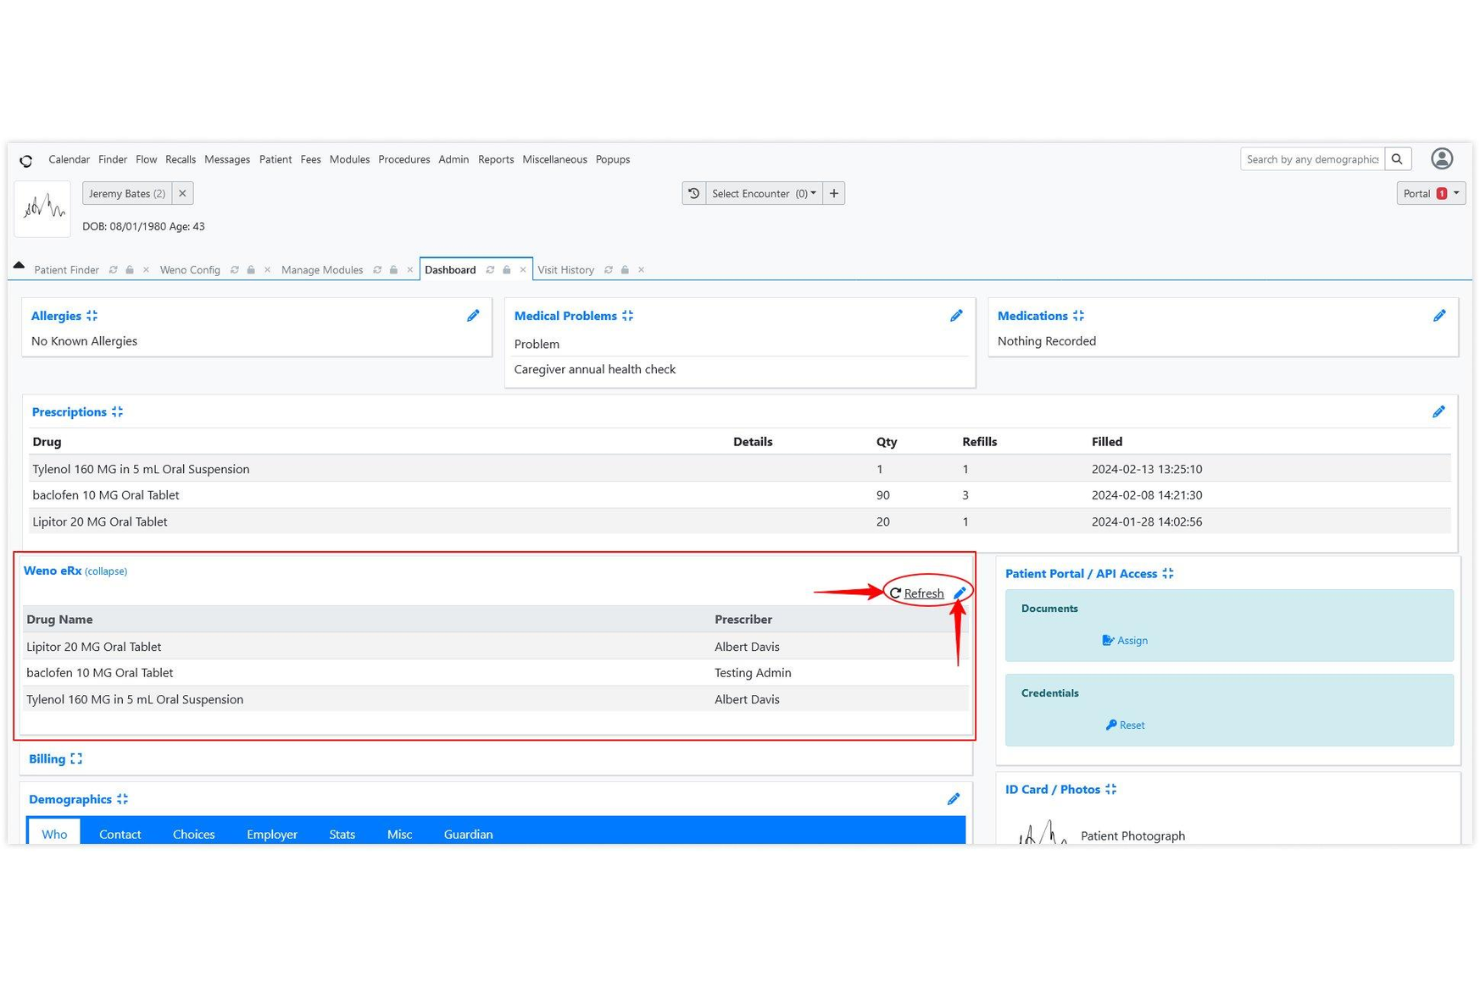Add a new encounter with the plus button

[834, 193]
